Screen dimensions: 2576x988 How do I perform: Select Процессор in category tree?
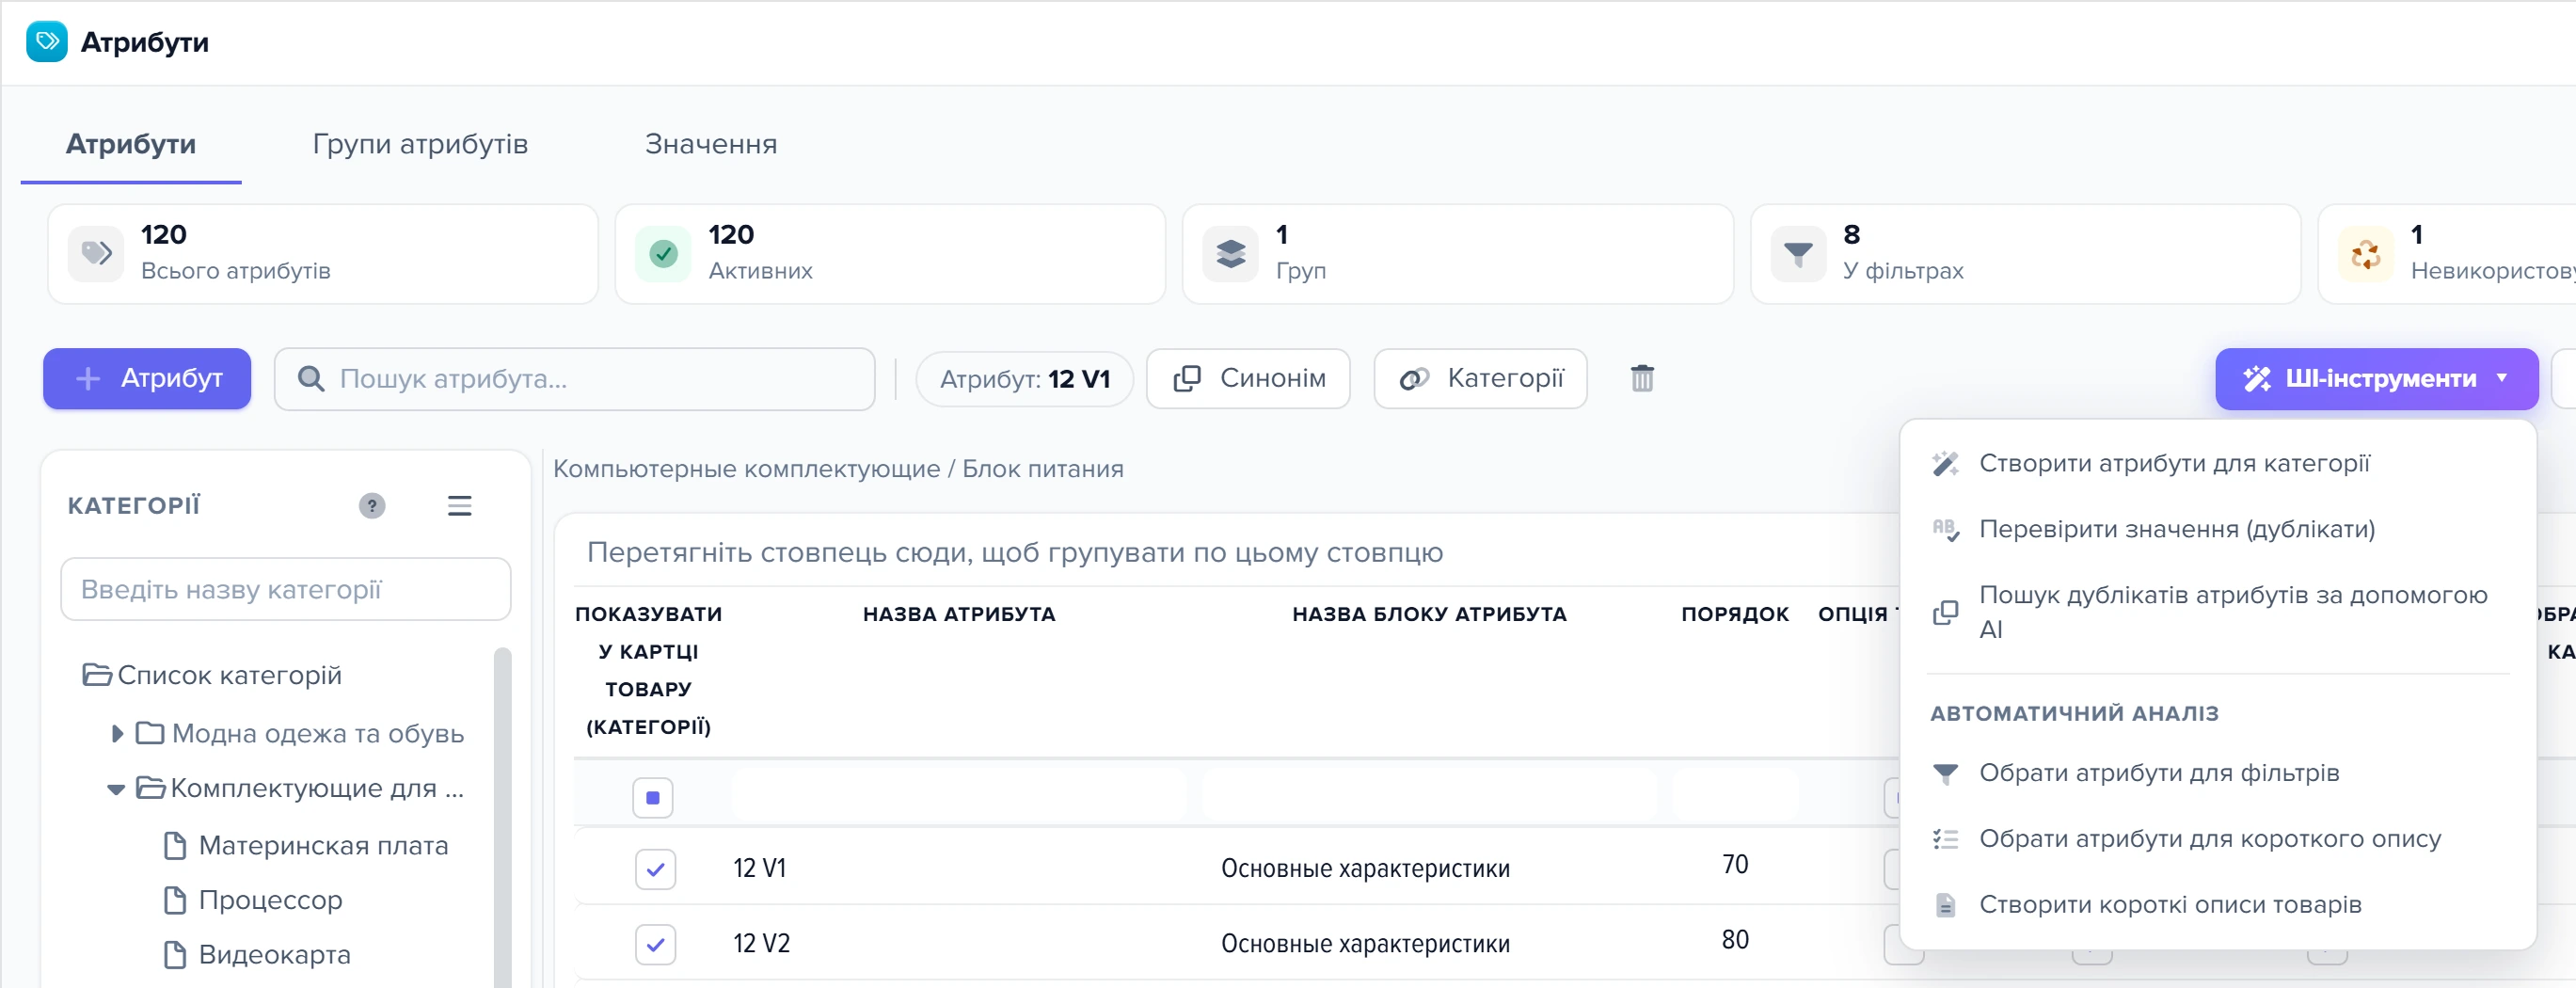coord(270,901)
